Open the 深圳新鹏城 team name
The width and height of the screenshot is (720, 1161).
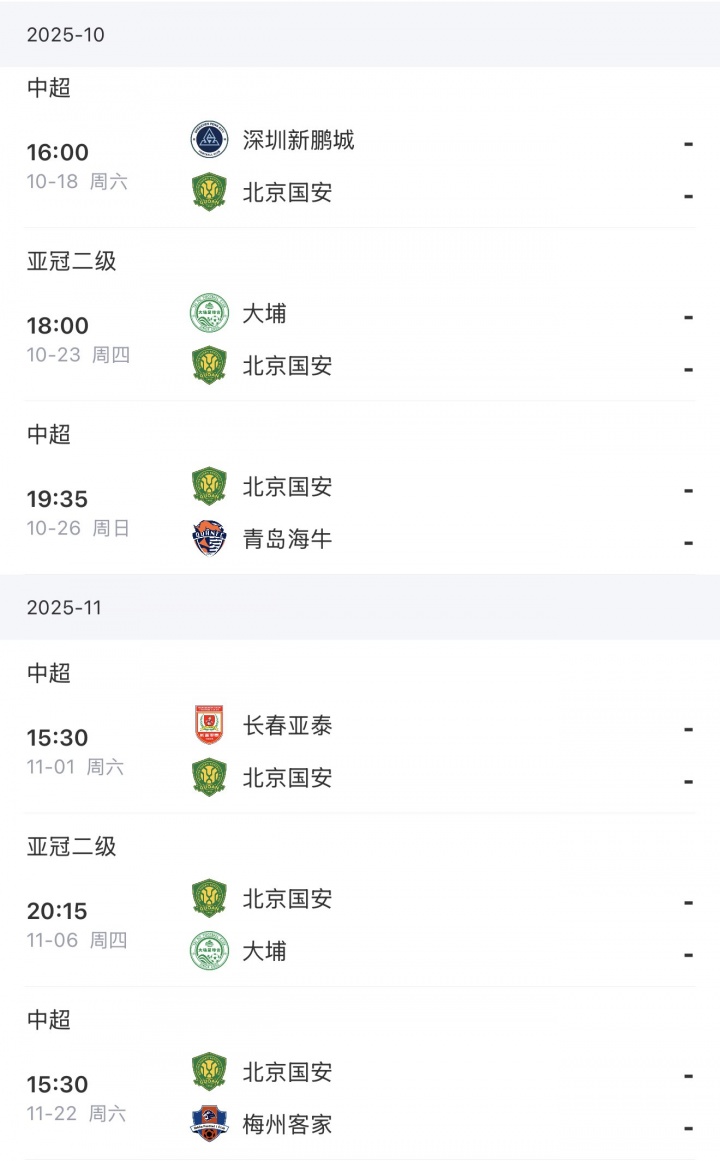298,139
